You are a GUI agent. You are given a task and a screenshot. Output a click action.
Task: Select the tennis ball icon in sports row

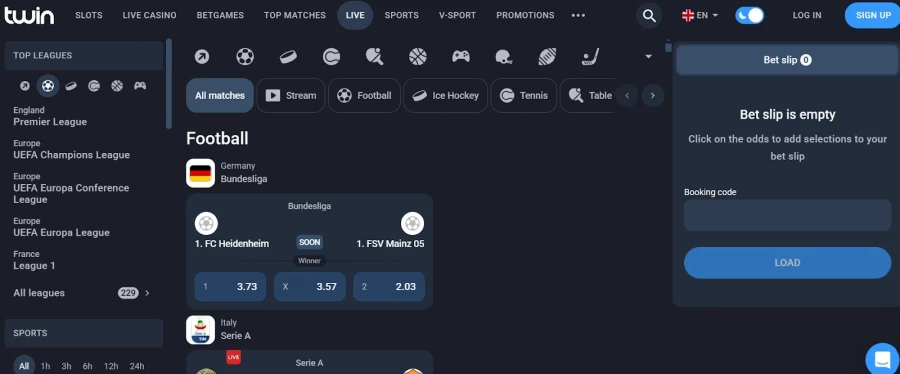coord(331,56)
